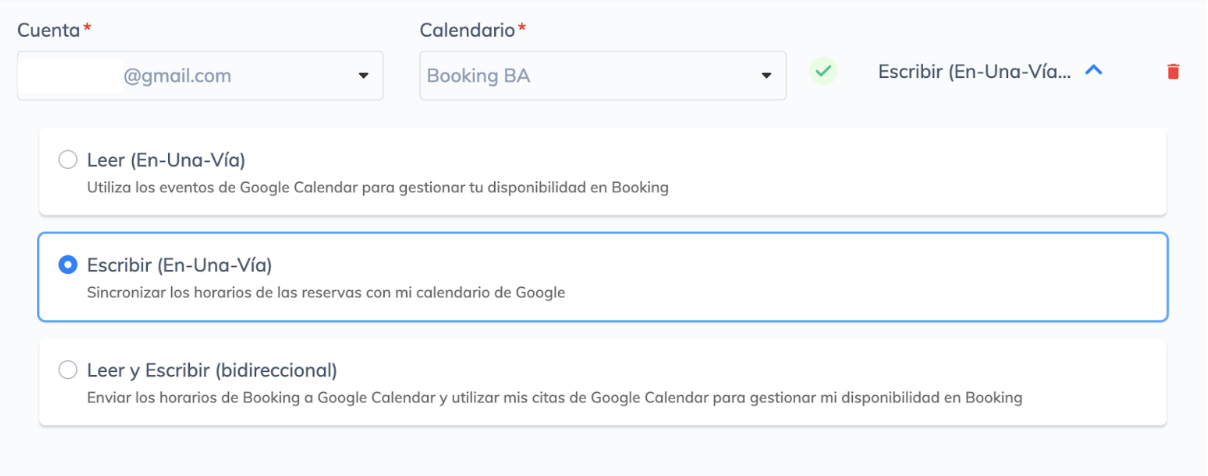The image size is (1208, 476).
Task: Click the Cuenta field caret arrow
Action: (363, 76)
